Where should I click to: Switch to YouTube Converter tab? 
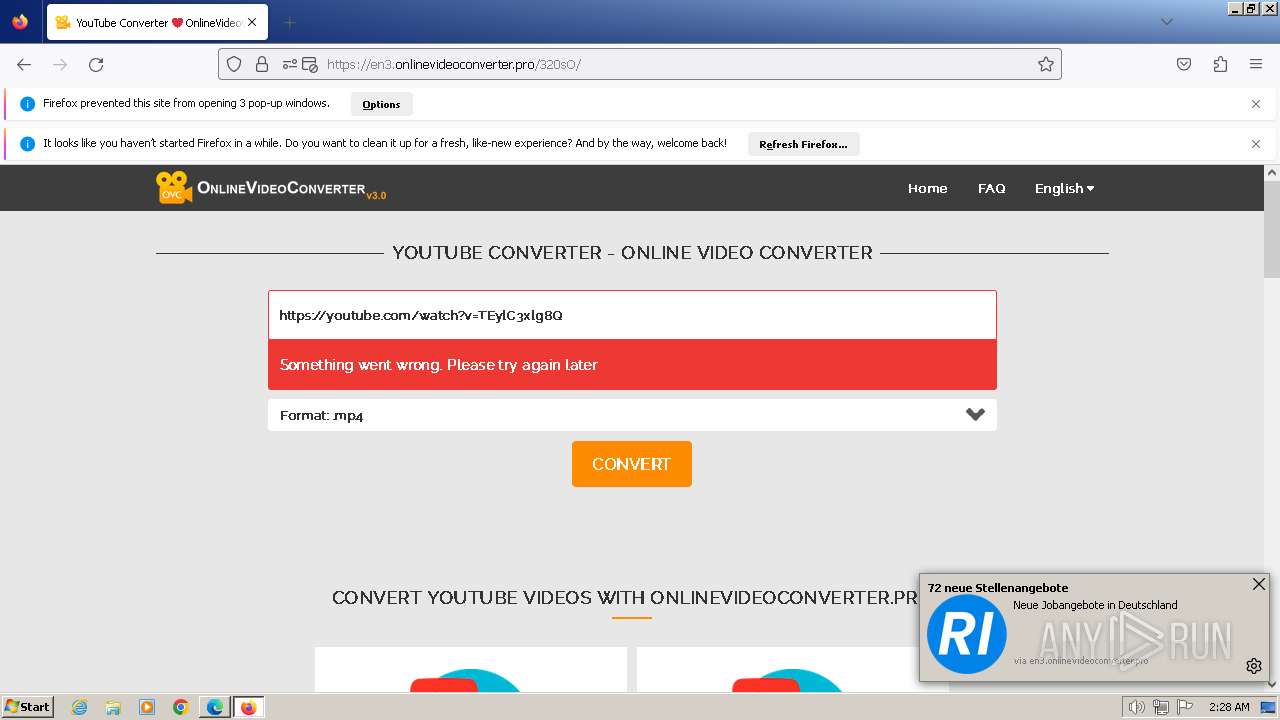pos(158,22)
